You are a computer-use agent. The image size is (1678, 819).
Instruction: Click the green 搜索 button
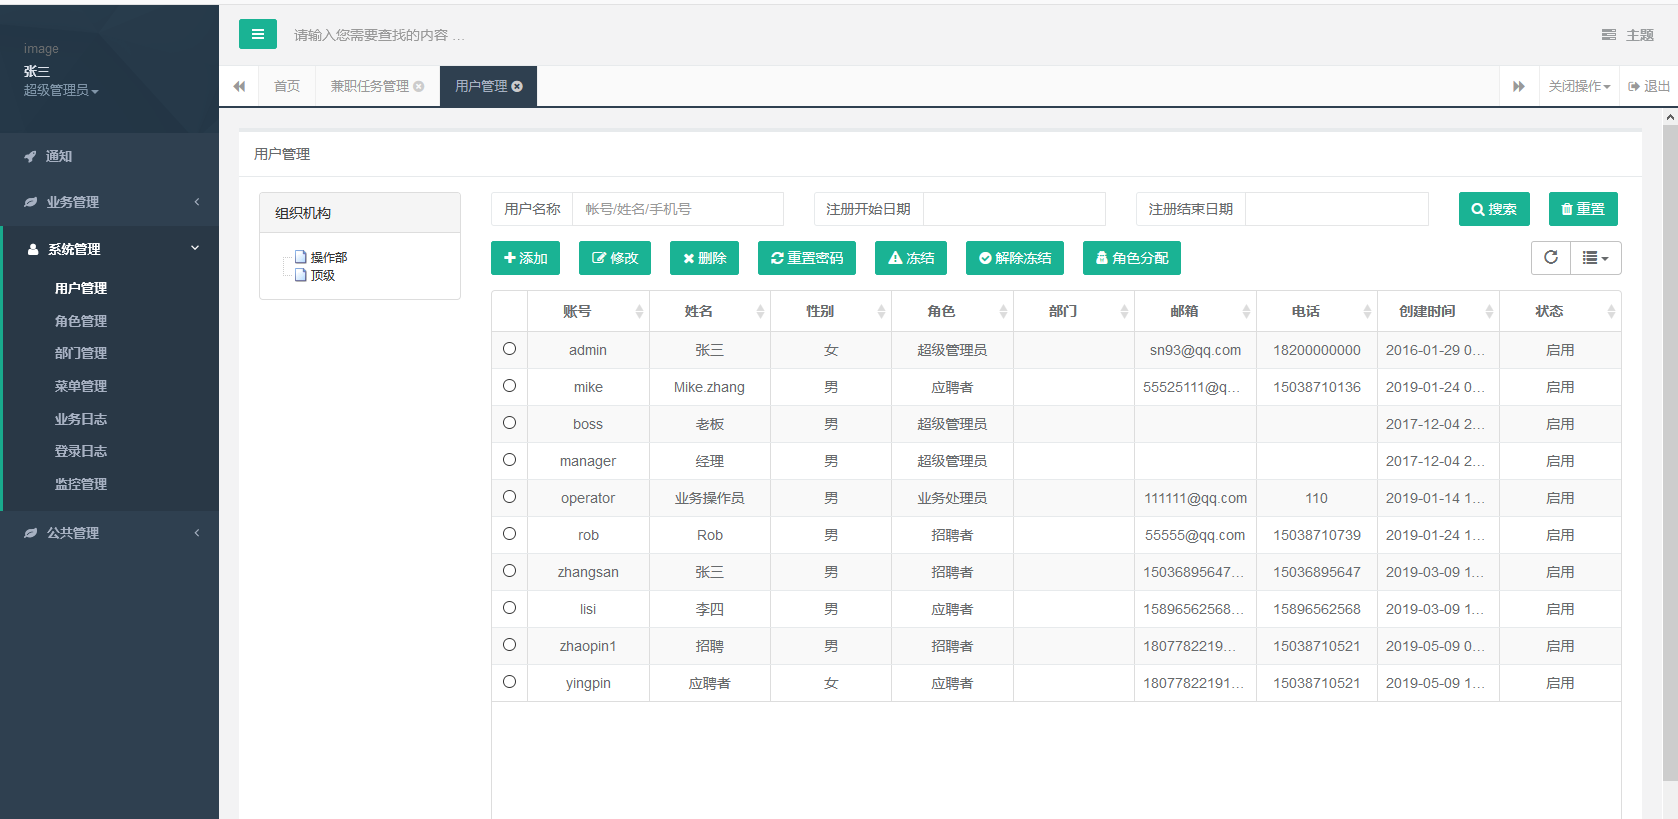coord(1493,209)
